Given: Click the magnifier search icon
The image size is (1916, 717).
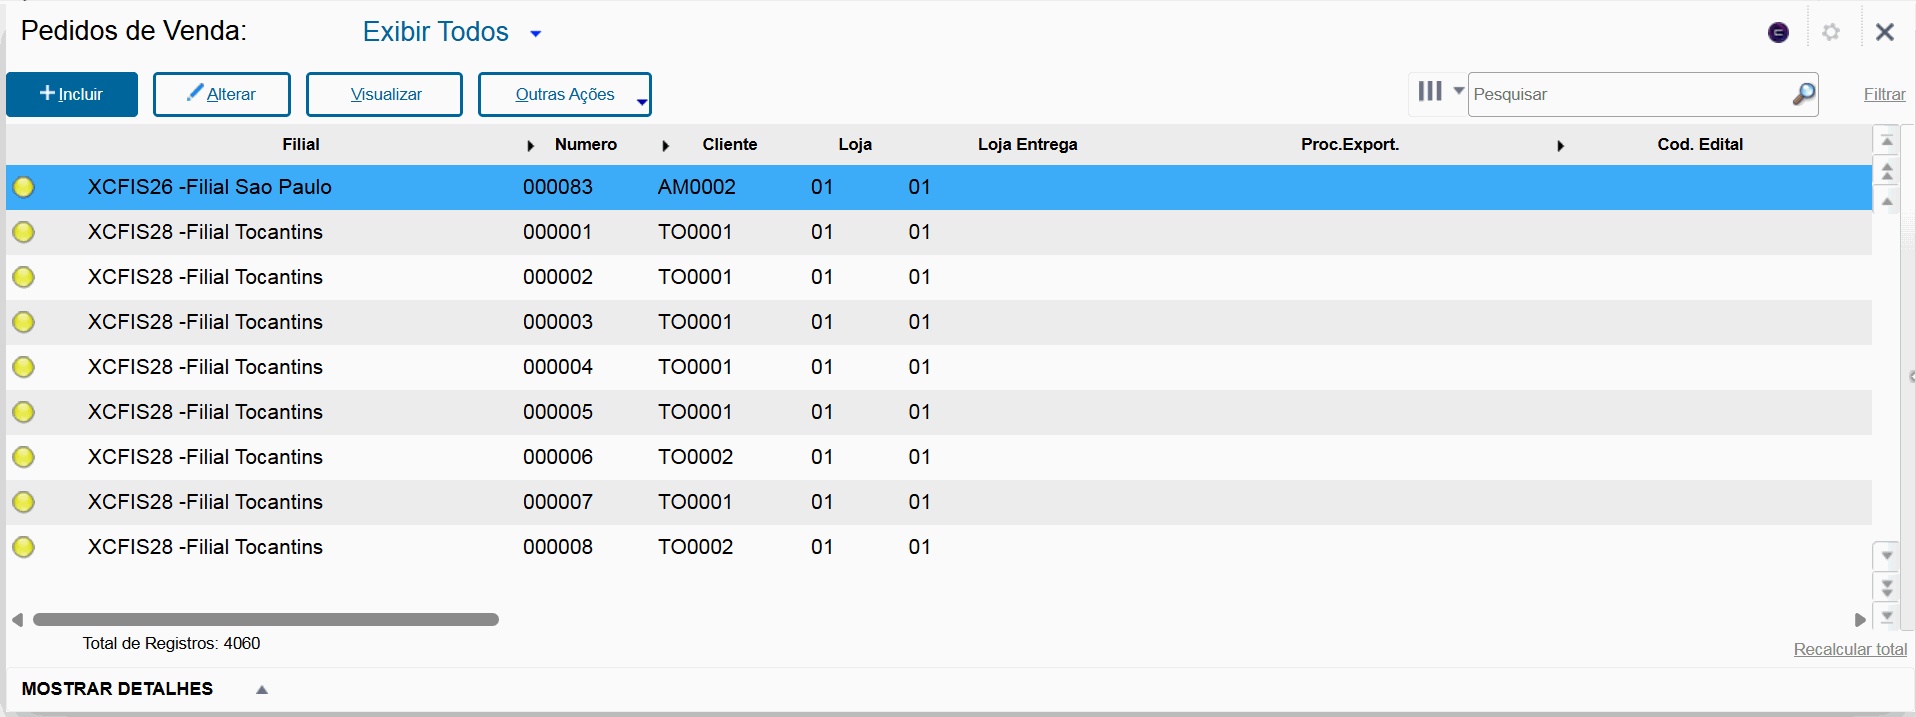Looking at the screenshot, I should click(1804, 94).
